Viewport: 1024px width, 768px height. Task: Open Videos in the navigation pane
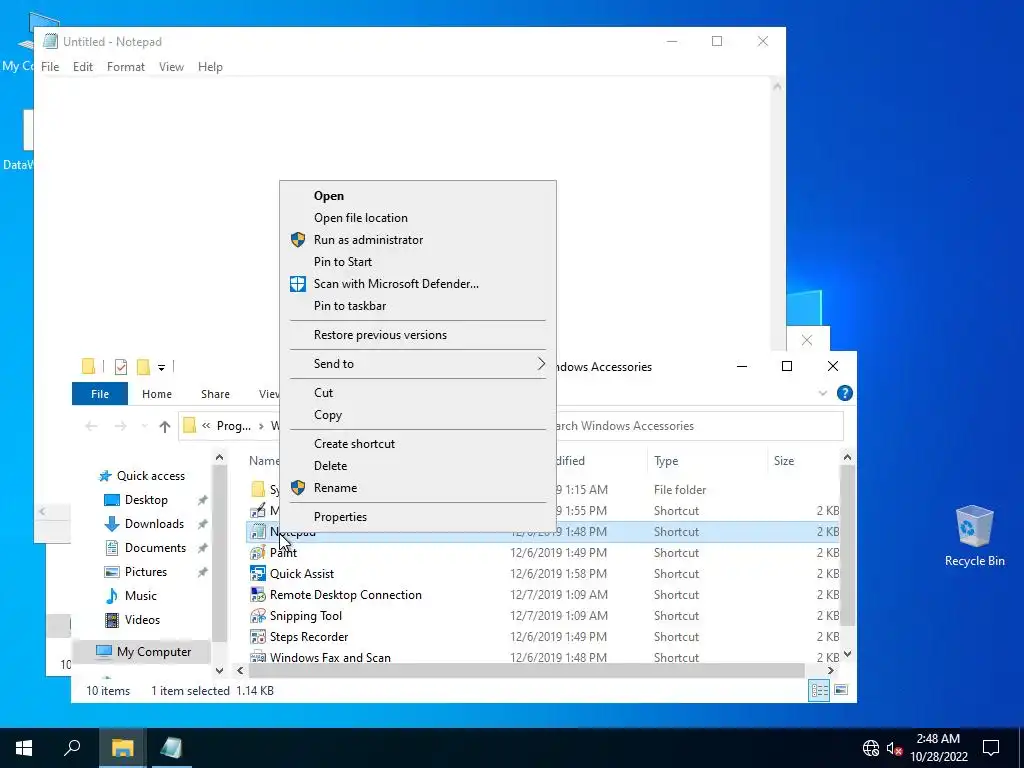pos(142,620)
